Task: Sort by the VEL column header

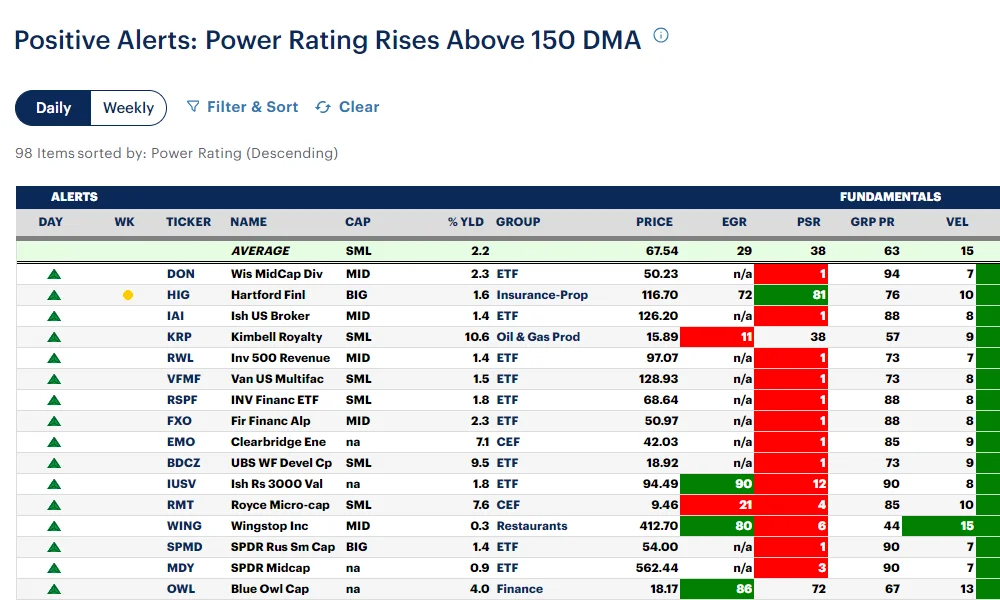Action: pos(957,222)
